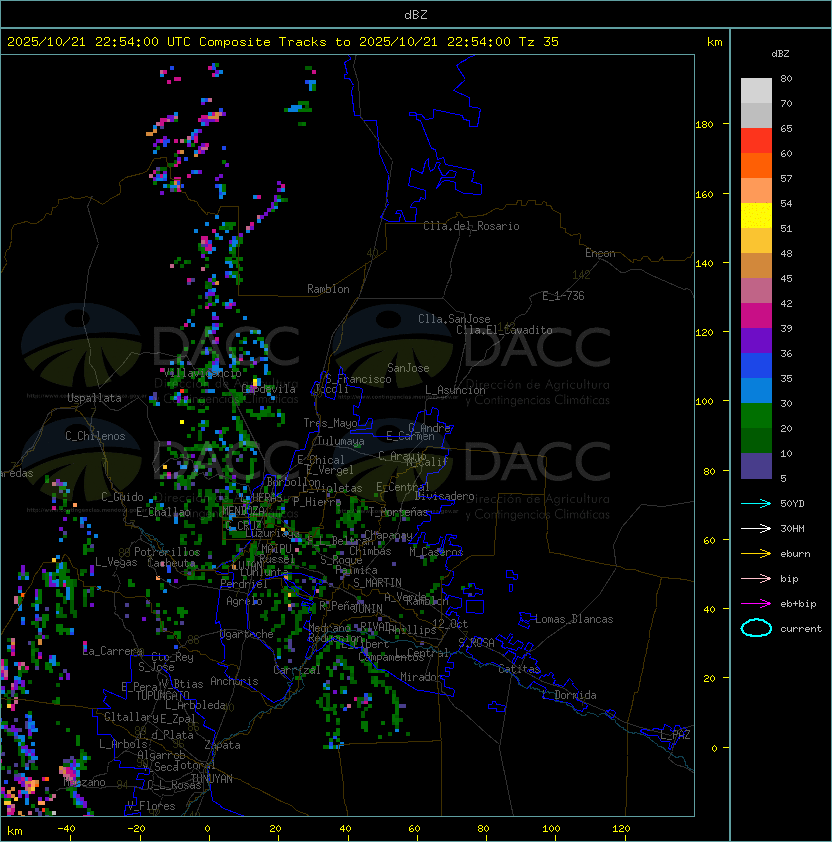Screen dimensions: 832x842
Task: Click the 'current' legend label text
Action: coord(801,628)
